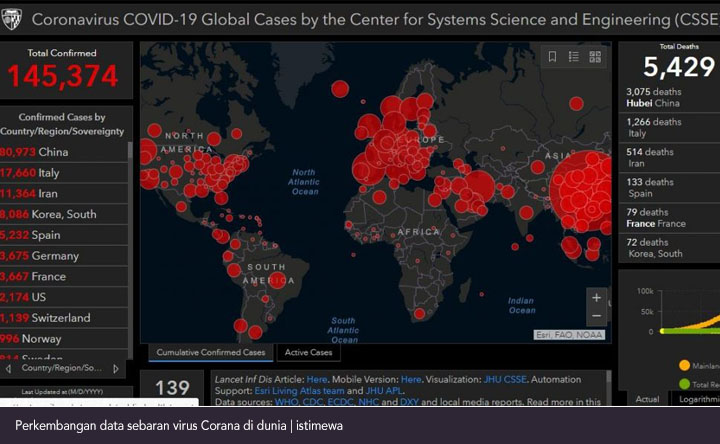
Task: Show the map legend list icon
Action: pyautogui.click(x=573, y=57)
